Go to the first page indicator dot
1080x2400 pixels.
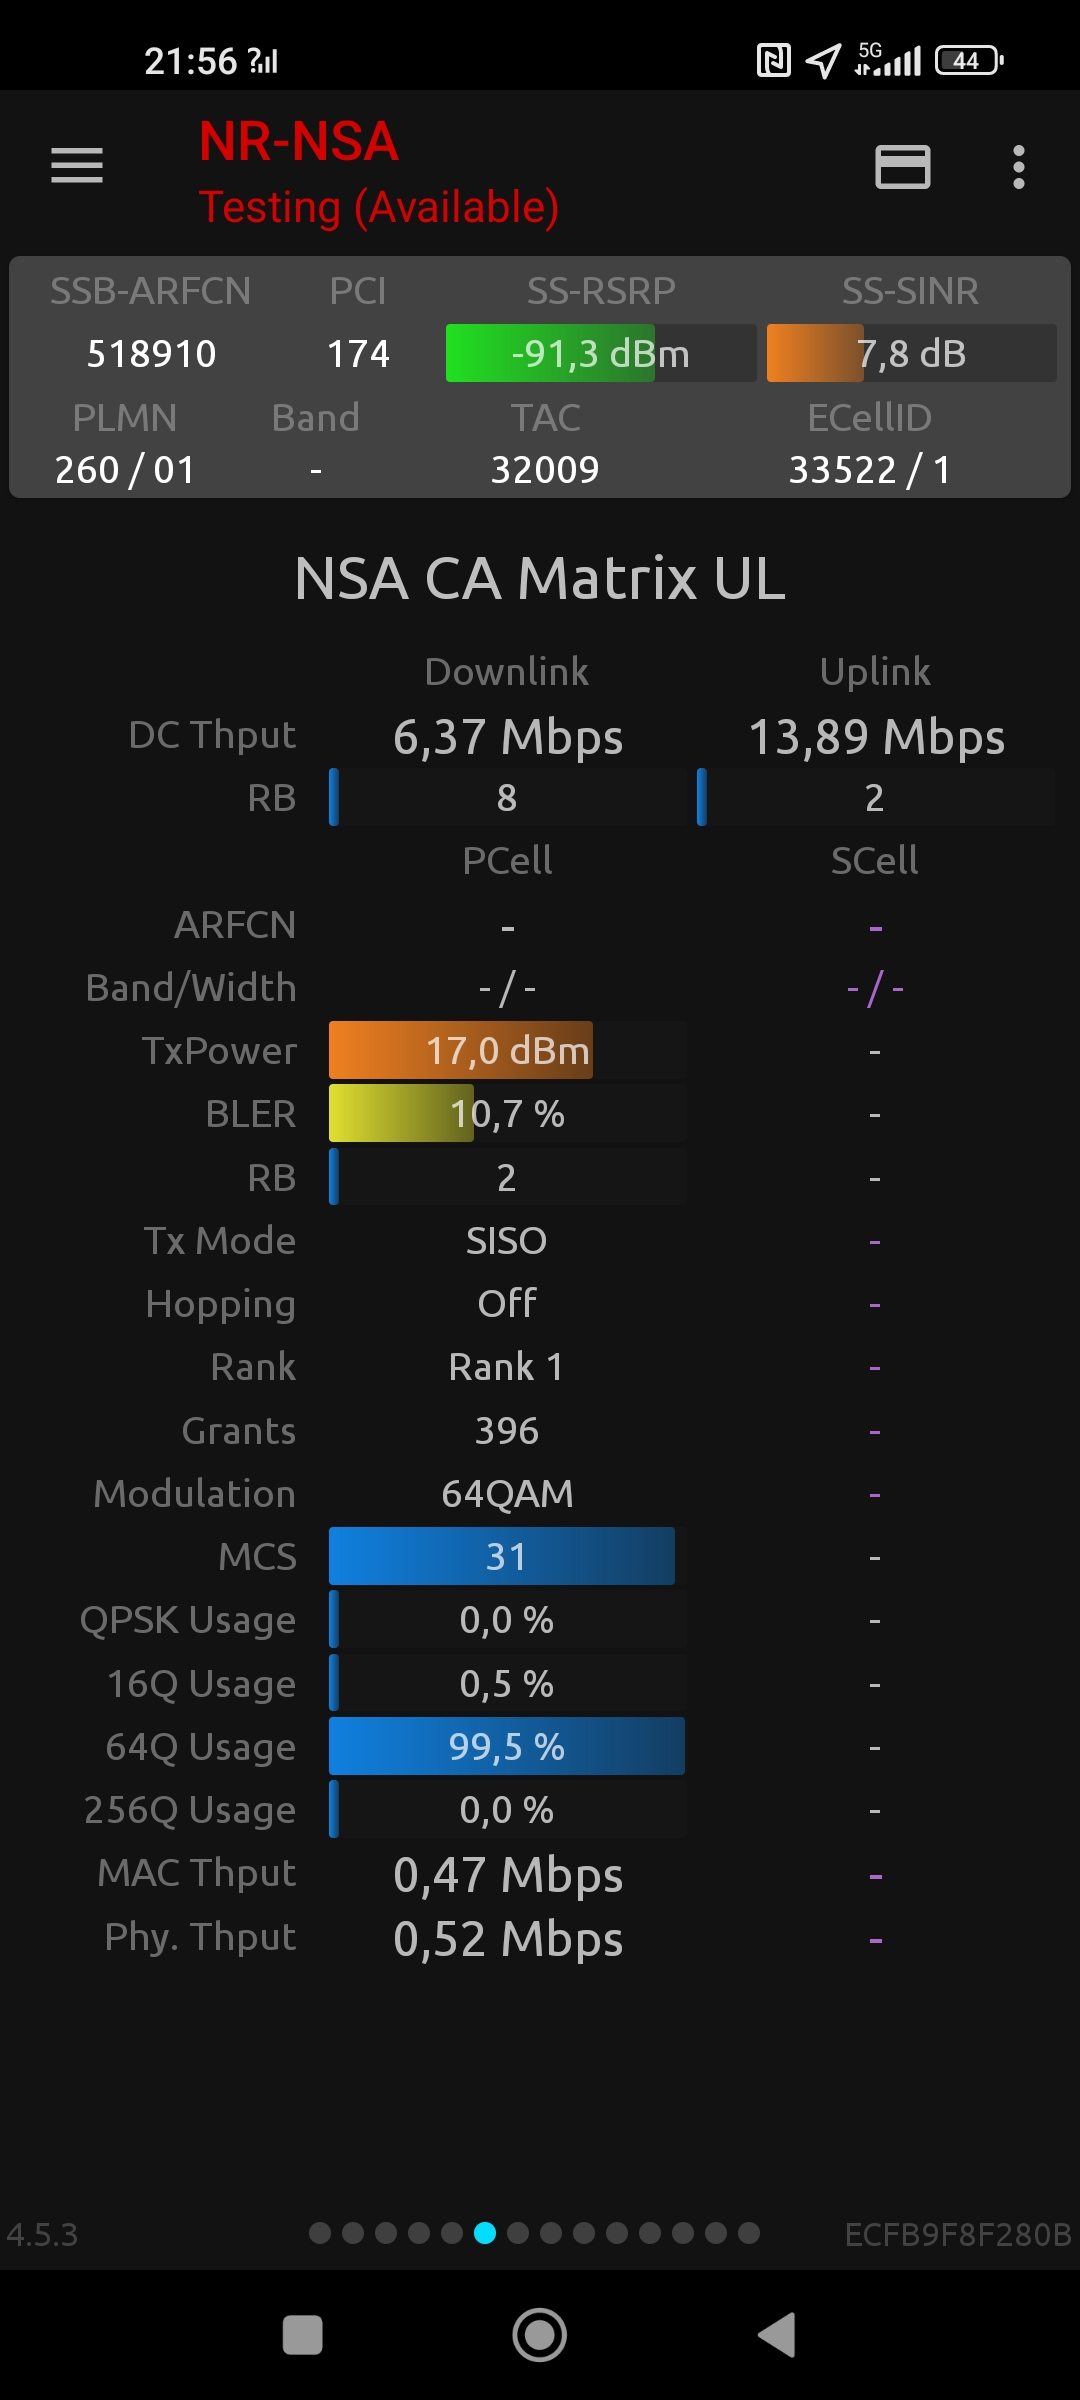(x=320, y=2233)
